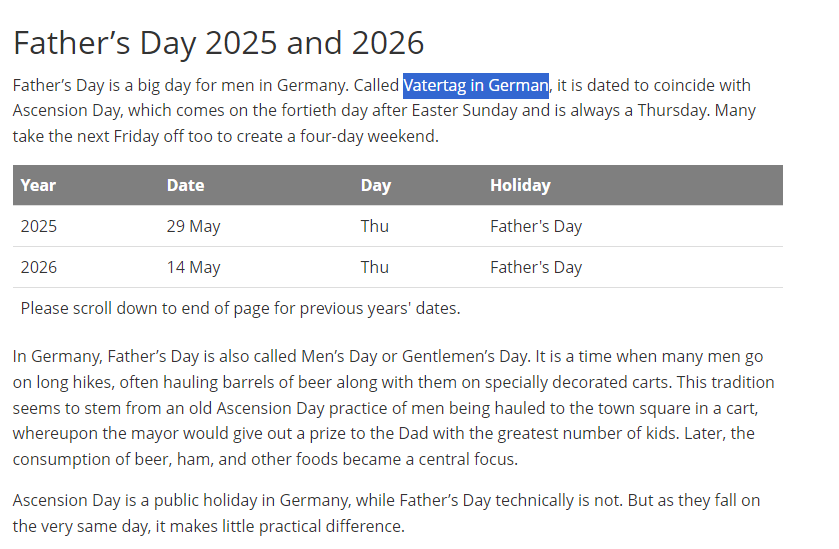
Task: Click the "Date" column header
Action: (x=185, y=185)
